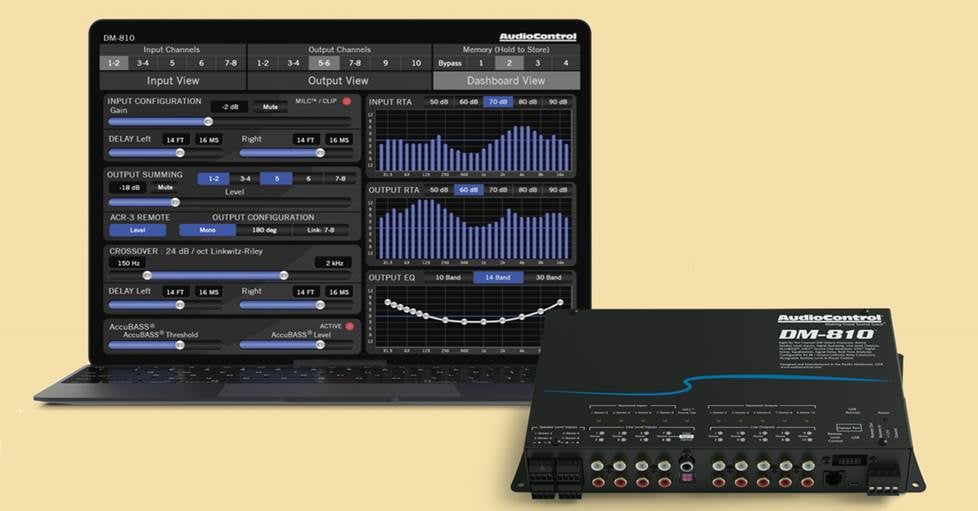Image resolution: width=978 pixels, height=511 pixels.
Task: Click the AccuBASS Threshold slider handle
Action: [180, 345]
